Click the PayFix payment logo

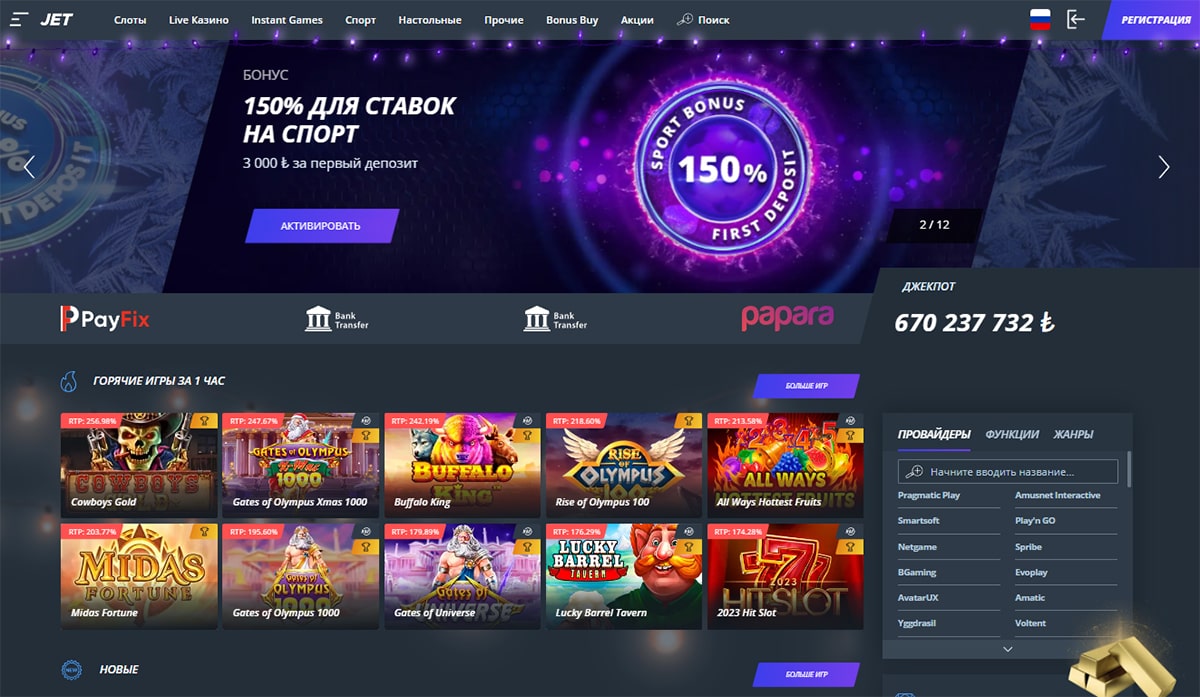pos(104,319)
